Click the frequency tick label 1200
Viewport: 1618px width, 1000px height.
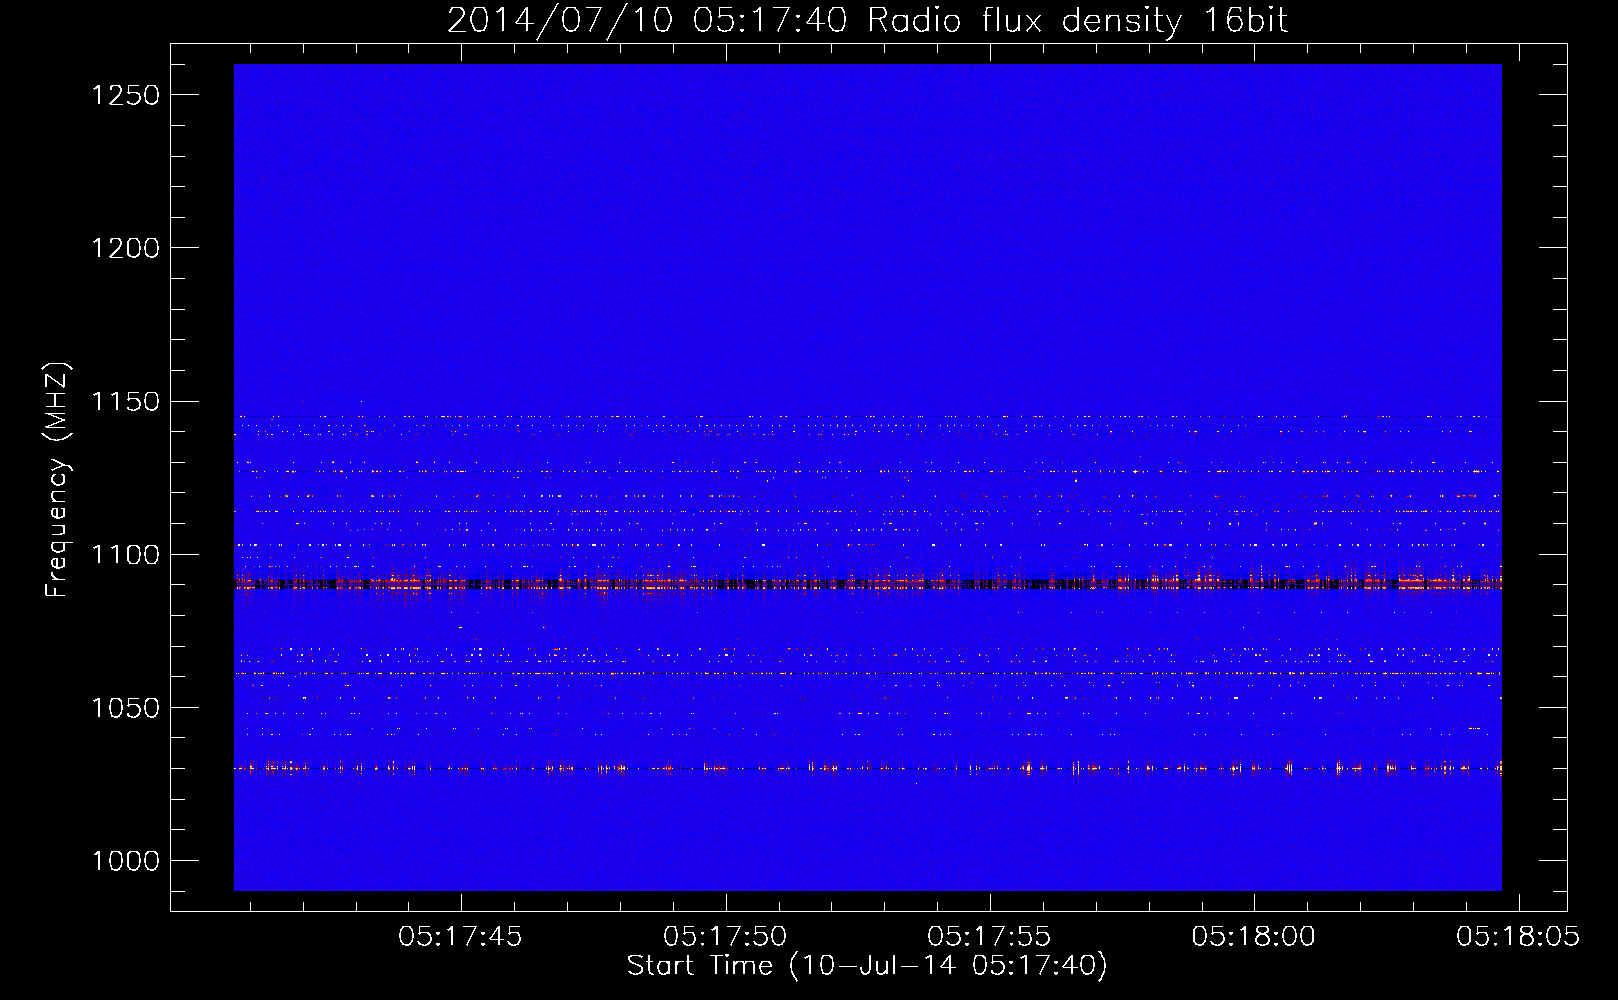click(125, 248)
